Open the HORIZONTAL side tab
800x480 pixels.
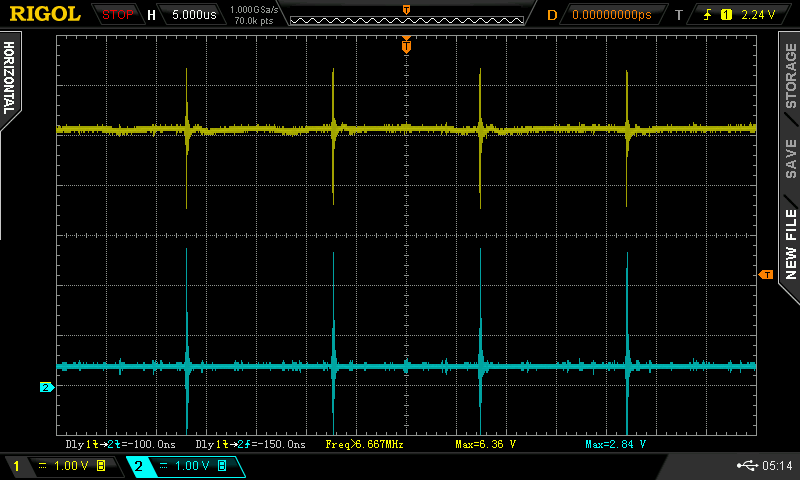(x=10, y=78)
